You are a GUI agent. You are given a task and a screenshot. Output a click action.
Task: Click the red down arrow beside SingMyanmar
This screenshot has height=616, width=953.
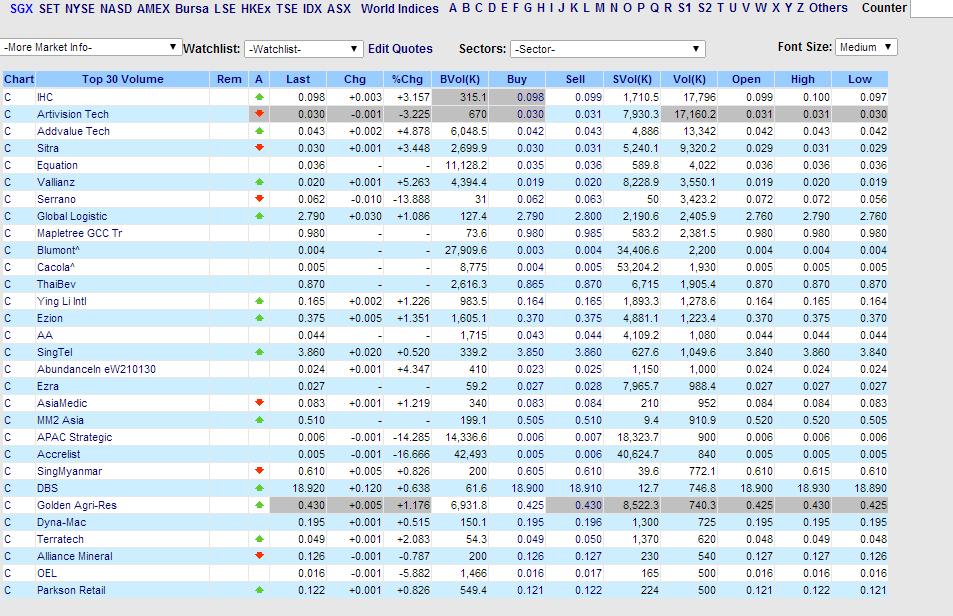(259, 471)
